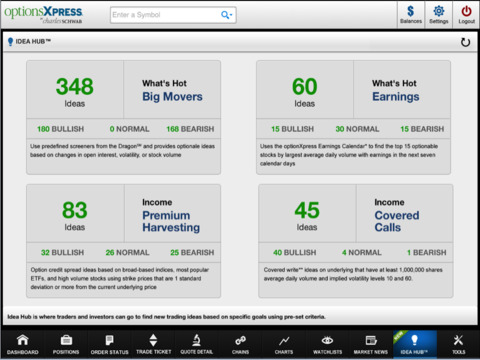The image size is (480, 360).
Task: Open Premium Harvesting ideas
Action: click(x=171, y=221)
